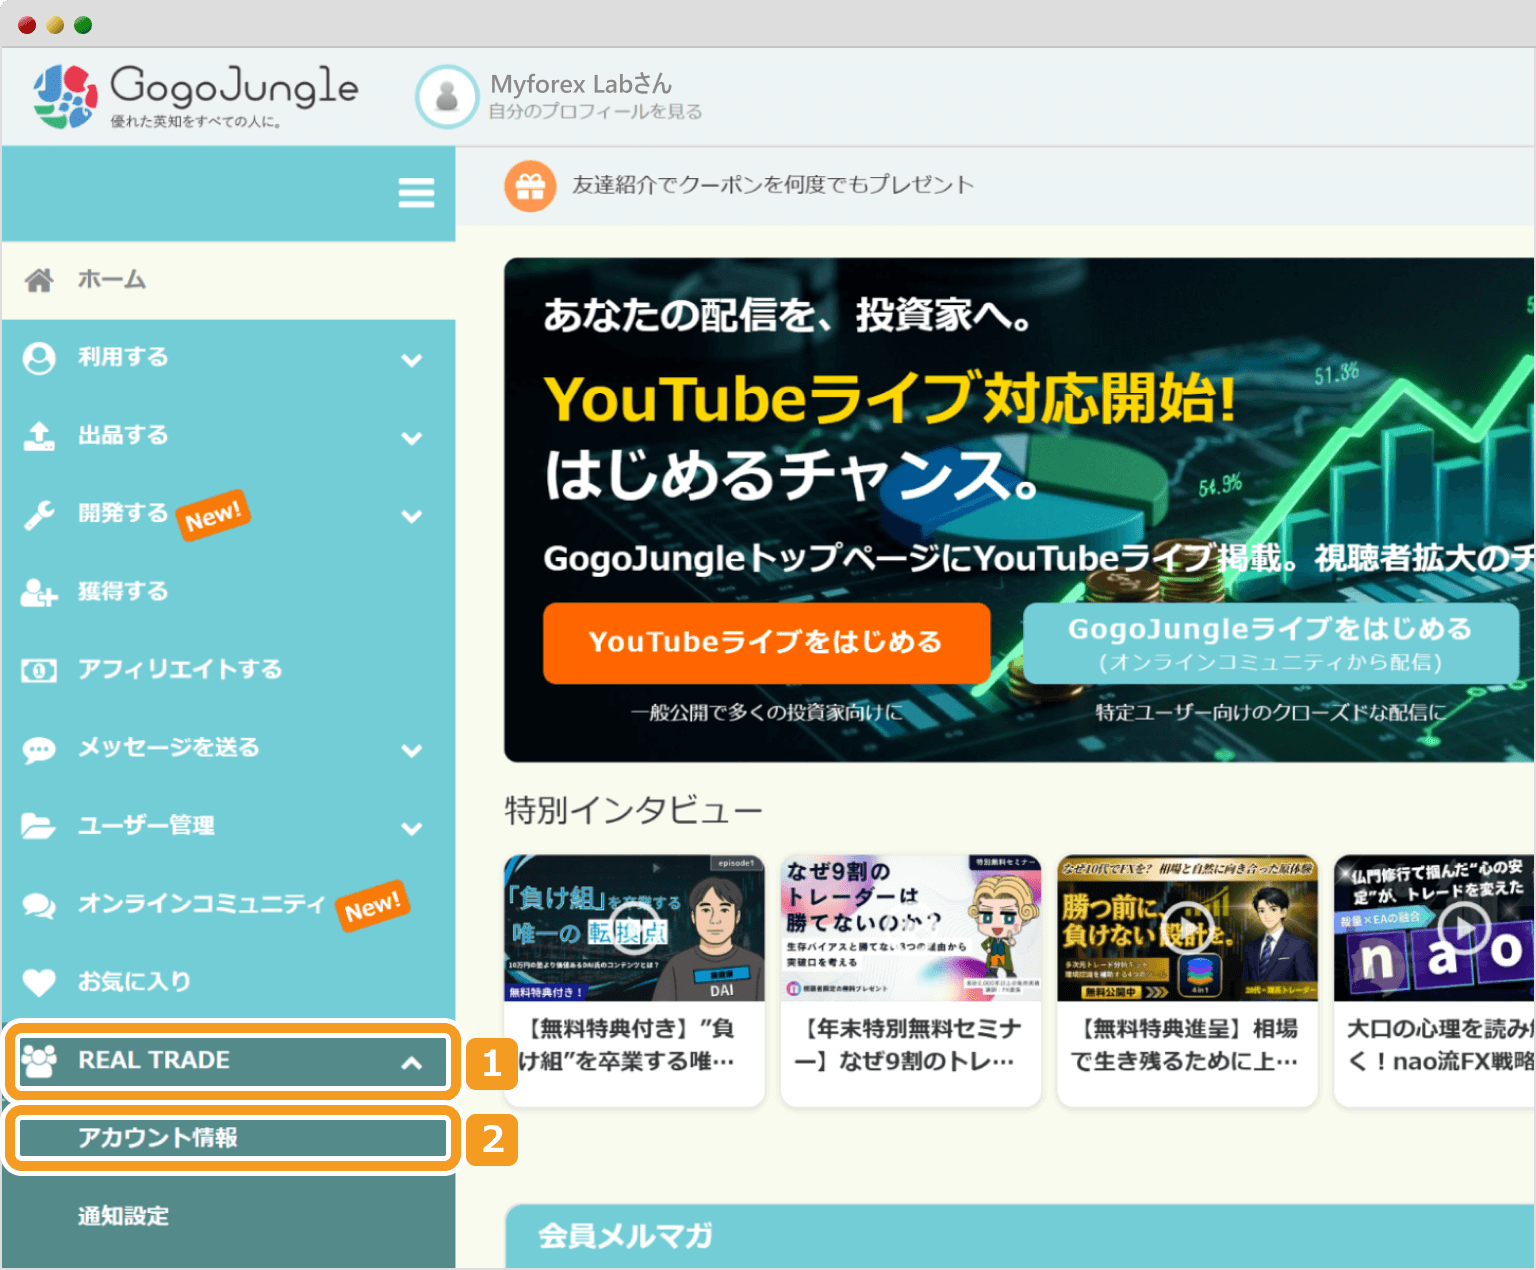The width and height of the screenshot is (1536, 1270).
Task: Expand the メッセージを送る section
Action: click(x=412, y=750)
